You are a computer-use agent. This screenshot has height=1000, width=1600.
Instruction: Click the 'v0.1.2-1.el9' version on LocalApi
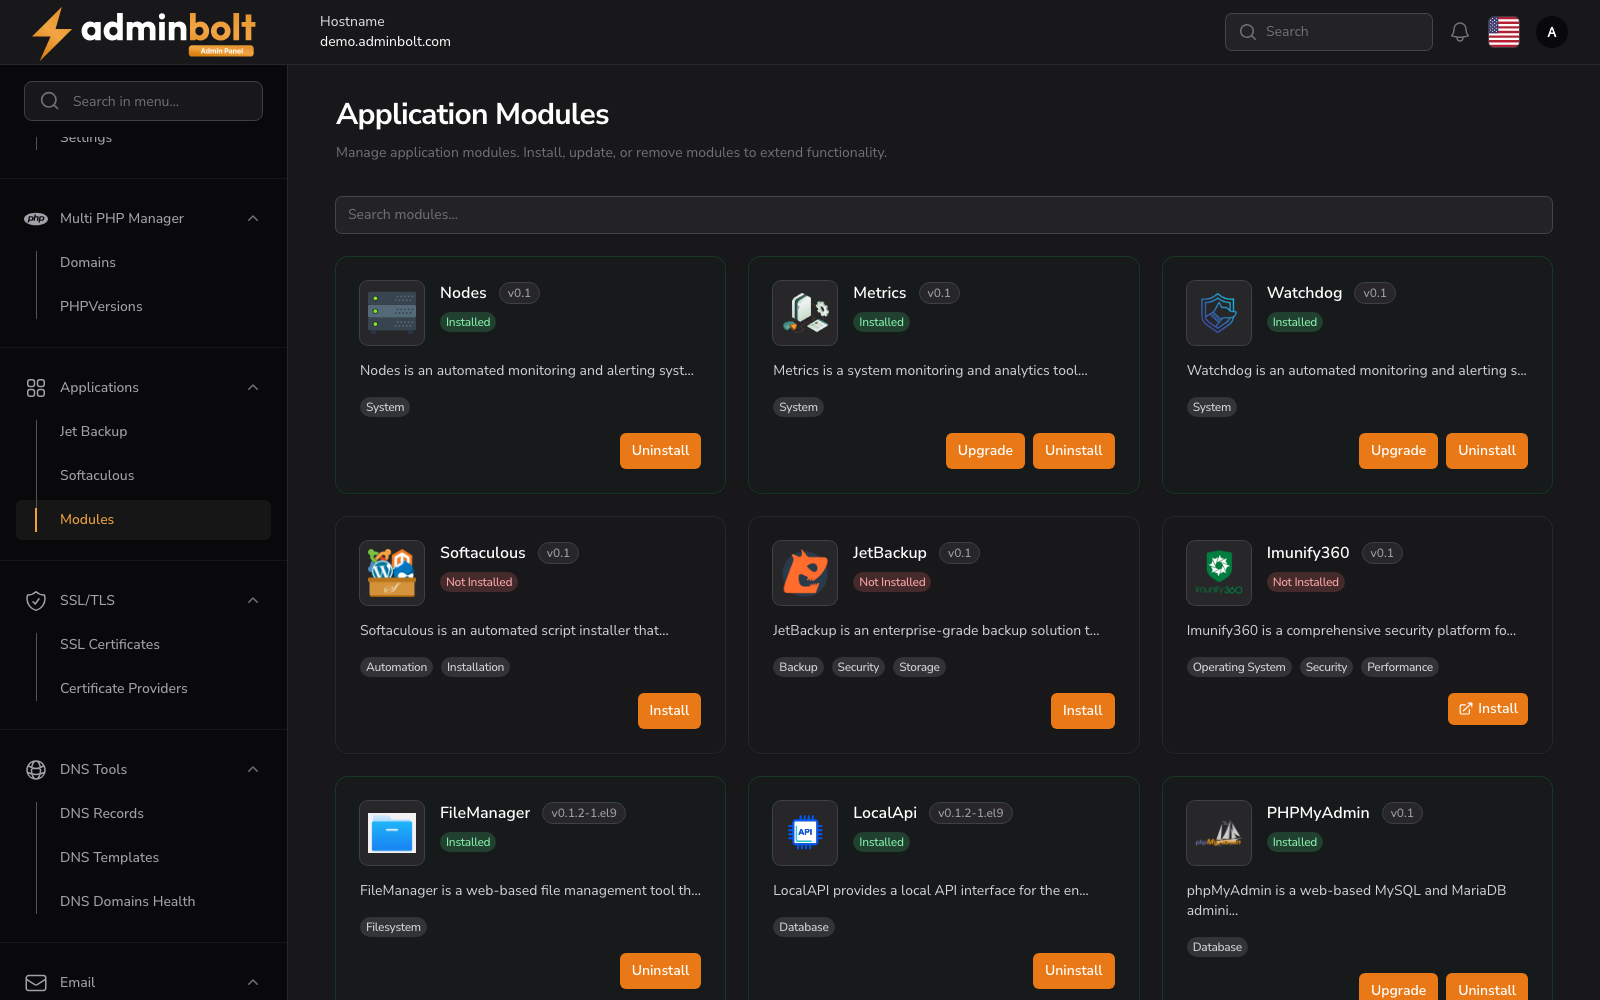click(x=971, y=813)
